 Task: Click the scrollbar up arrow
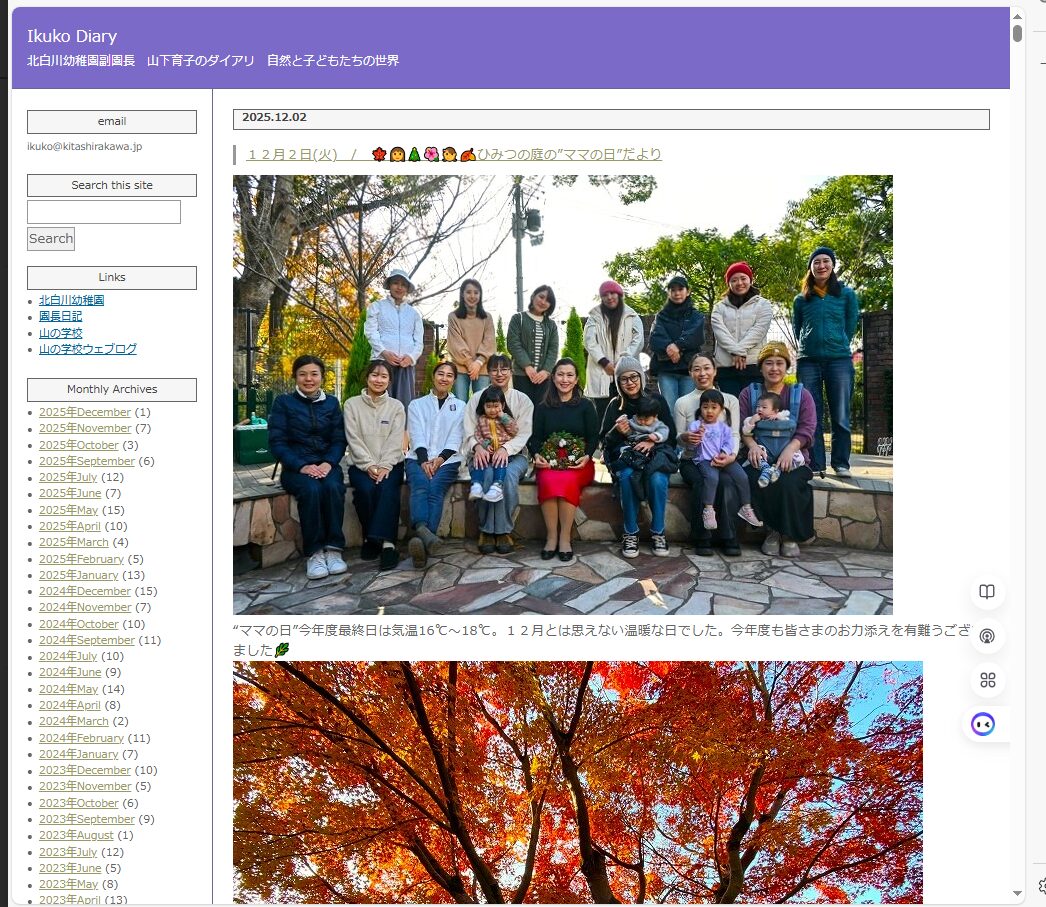click(x=1017, y=15)
